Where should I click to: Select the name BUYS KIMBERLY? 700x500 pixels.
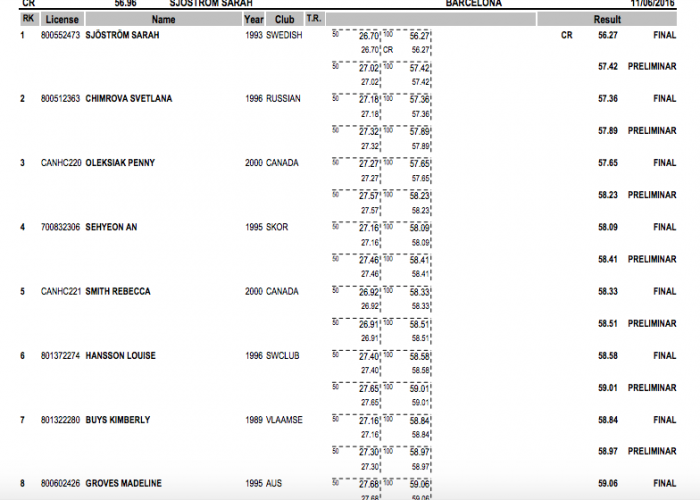point(118,420)
